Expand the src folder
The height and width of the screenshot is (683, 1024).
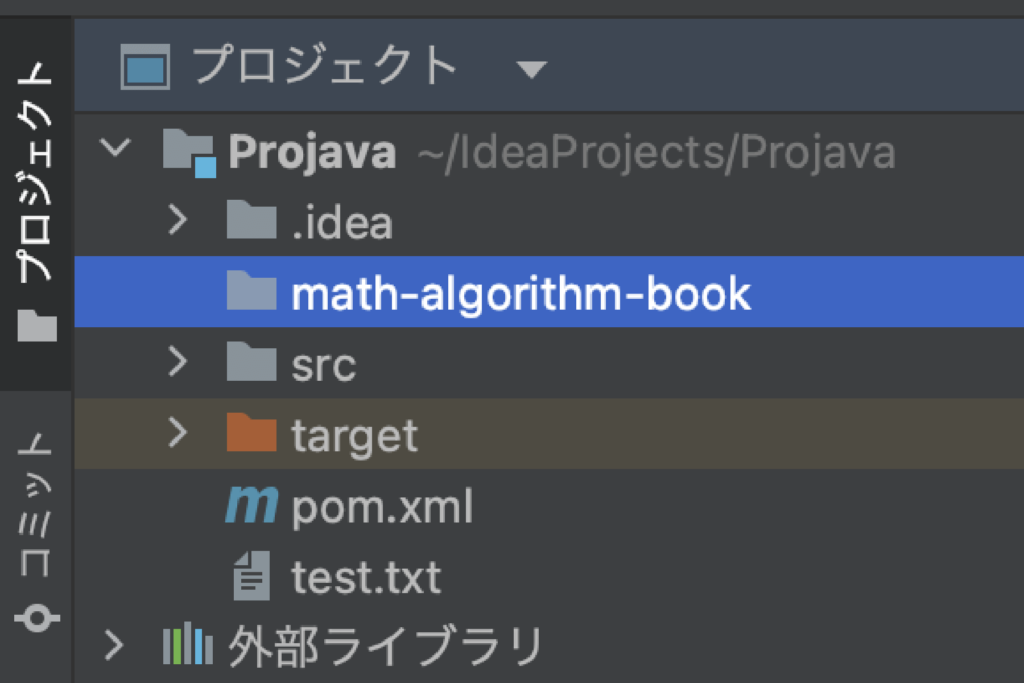177,362
